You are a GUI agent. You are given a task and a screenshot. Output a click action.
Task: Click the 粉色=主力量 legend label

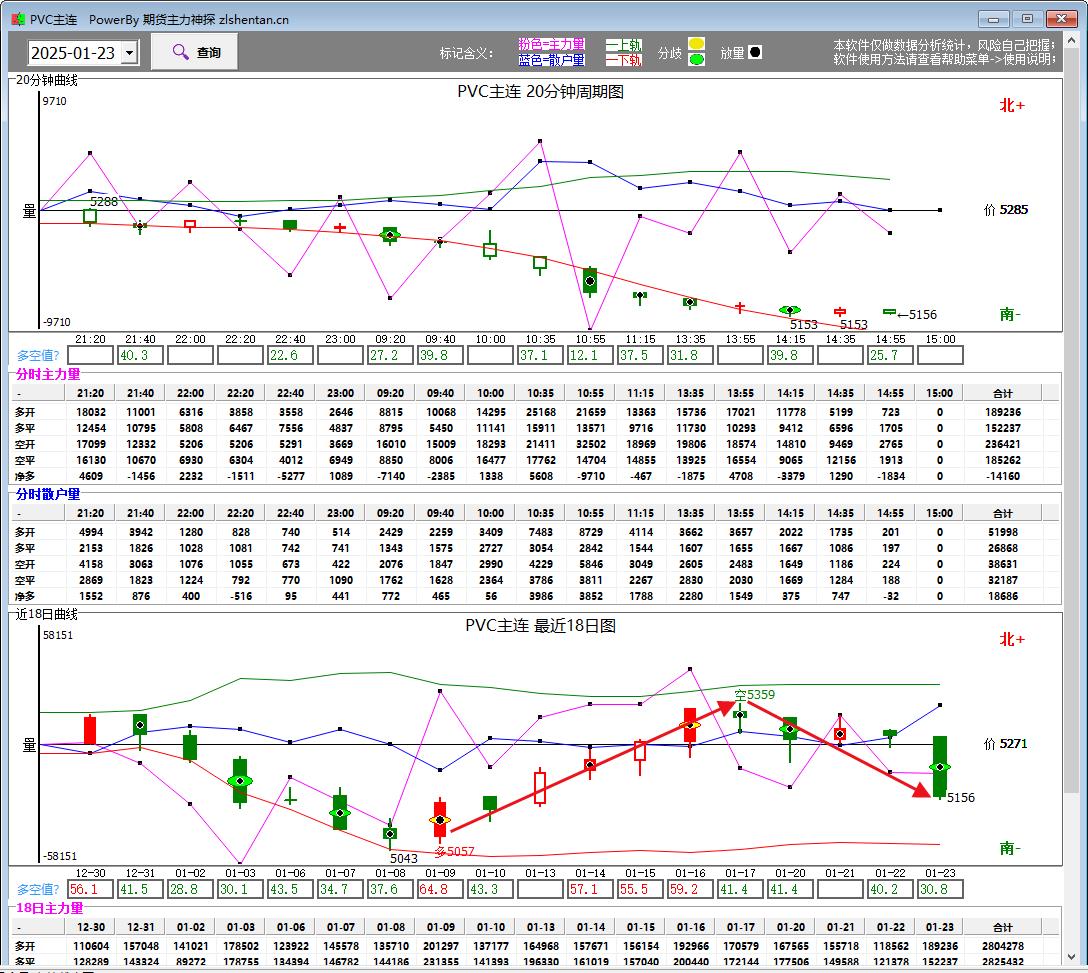[552, 44]
